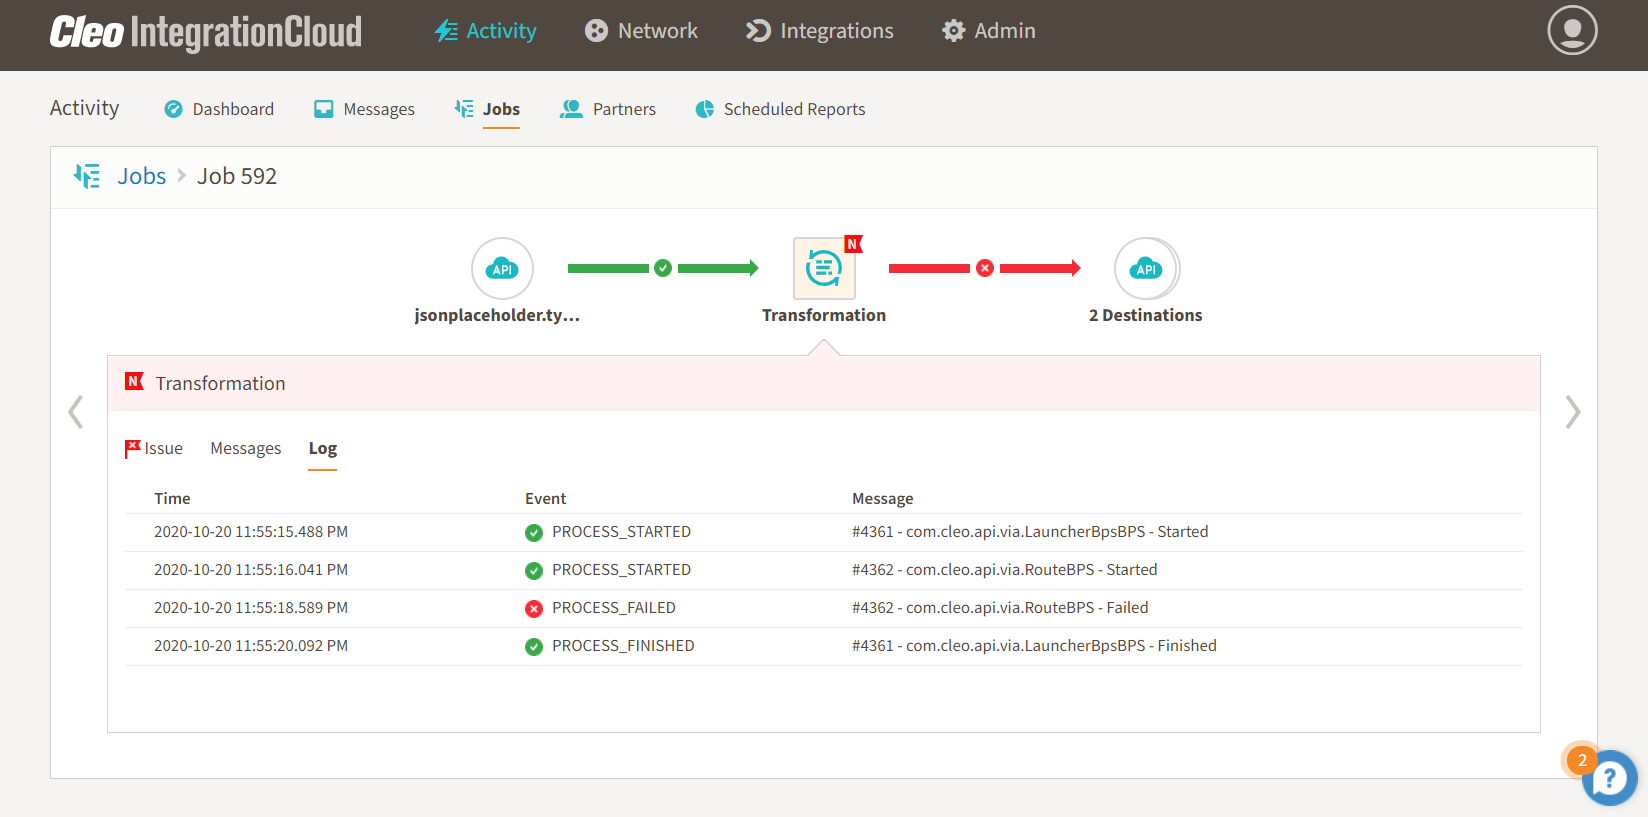Click the green success status connector

coord(663,268)
